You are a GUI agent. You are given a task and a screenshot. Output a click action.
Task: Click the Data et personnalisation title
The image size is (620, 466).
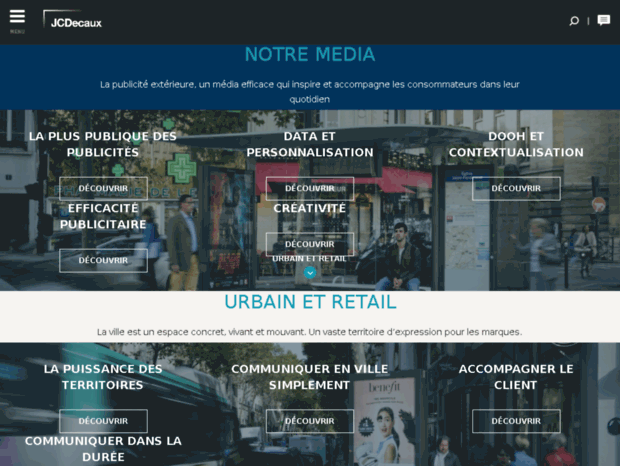point(310,144)
